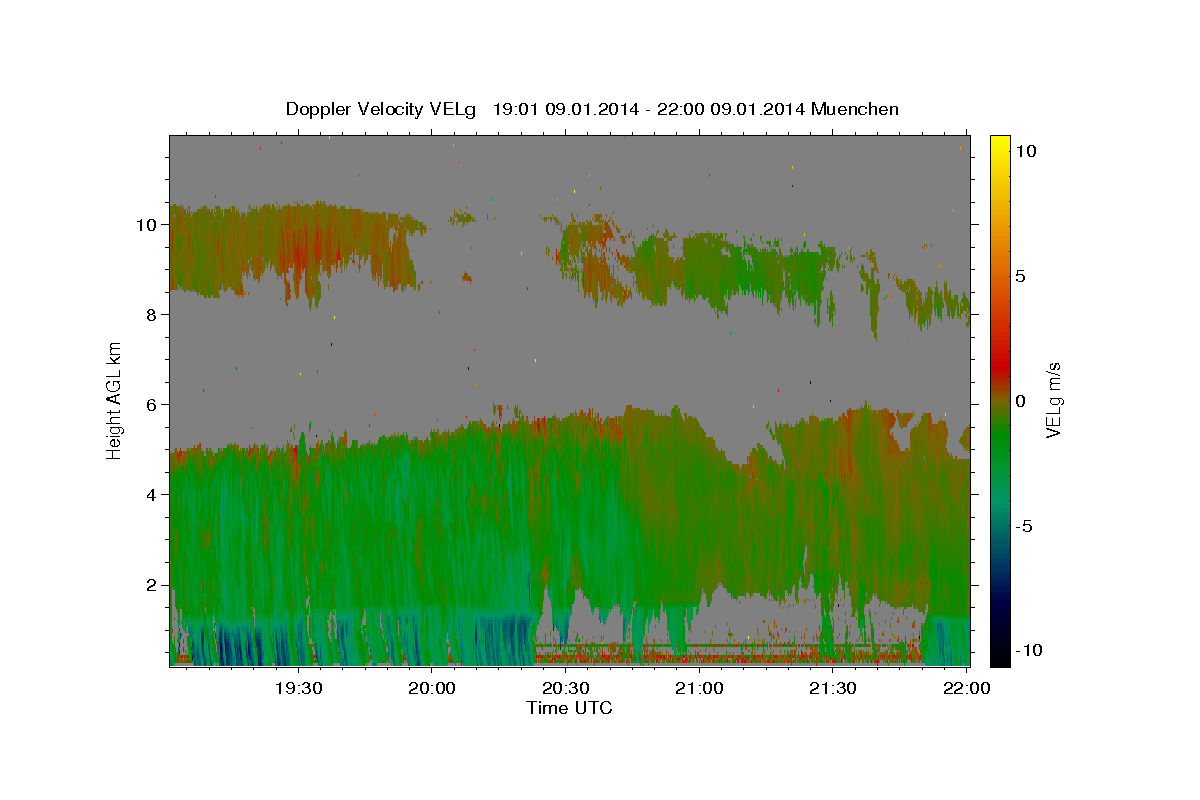Click the height axis label 8

point(150,314)
